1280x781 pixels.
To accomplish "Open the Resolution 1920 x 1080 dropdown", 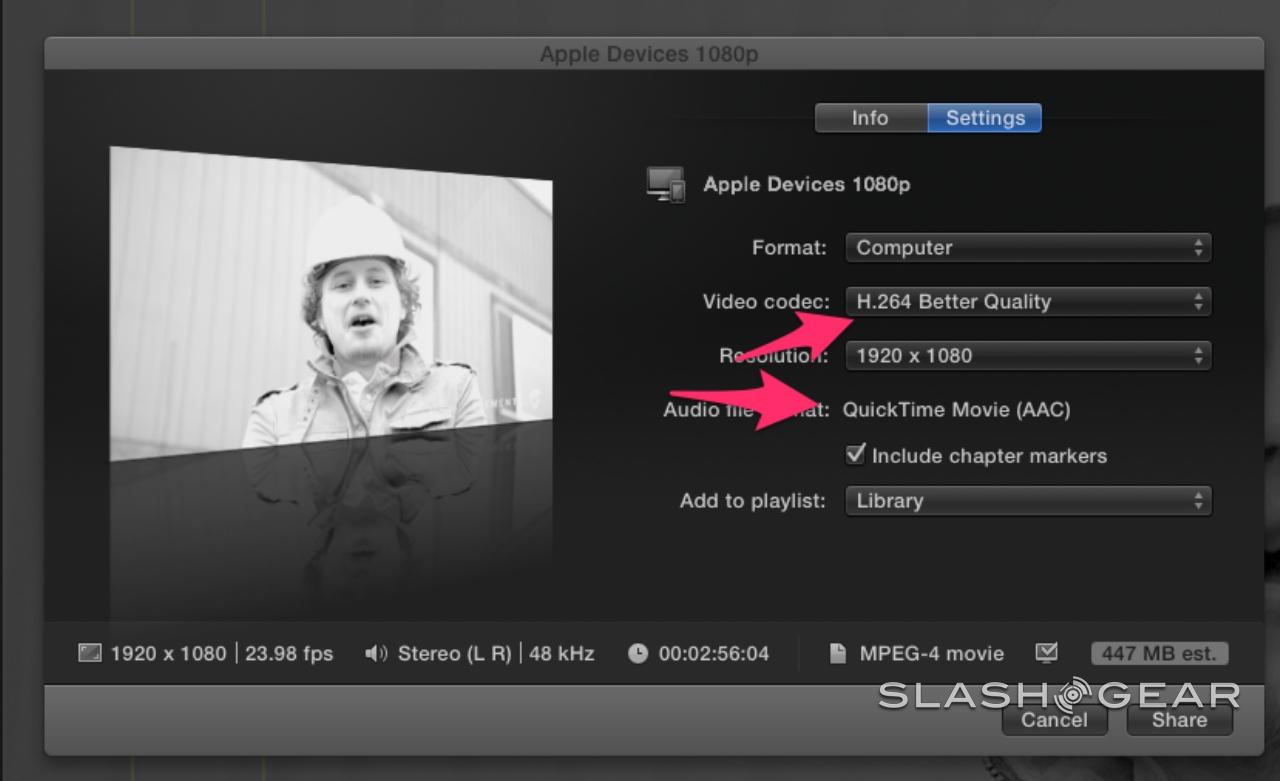I will (1027, 356).
